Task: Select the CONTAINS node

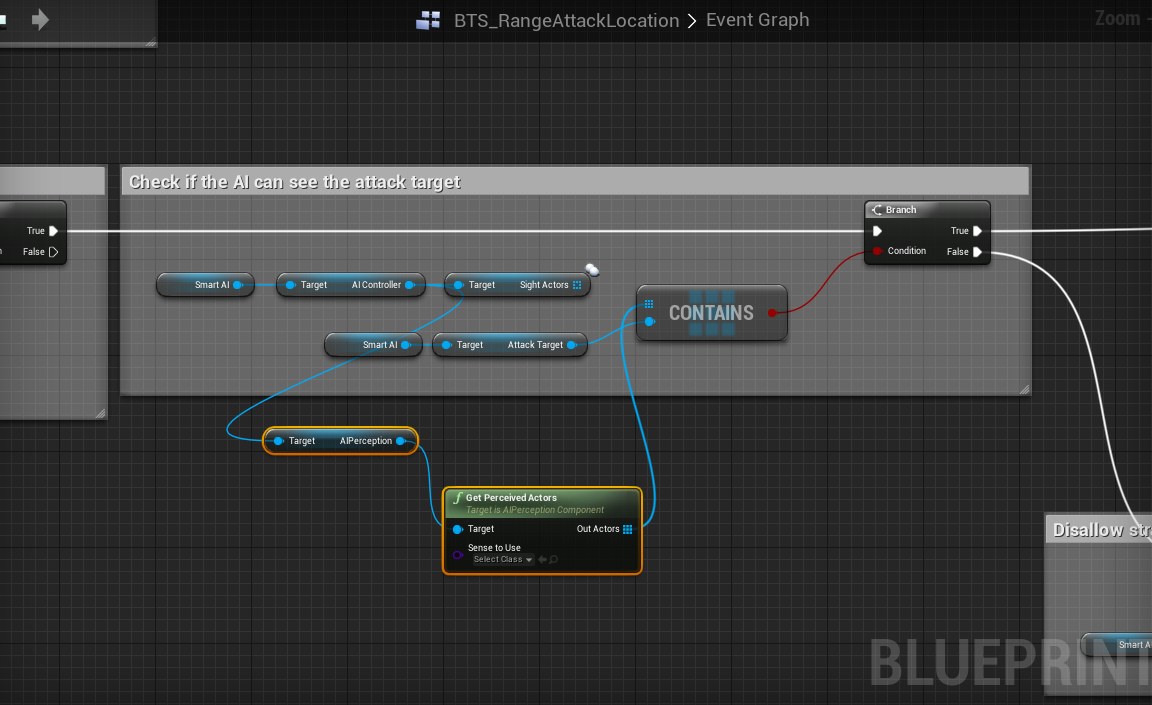Action: tap(711, 313)
